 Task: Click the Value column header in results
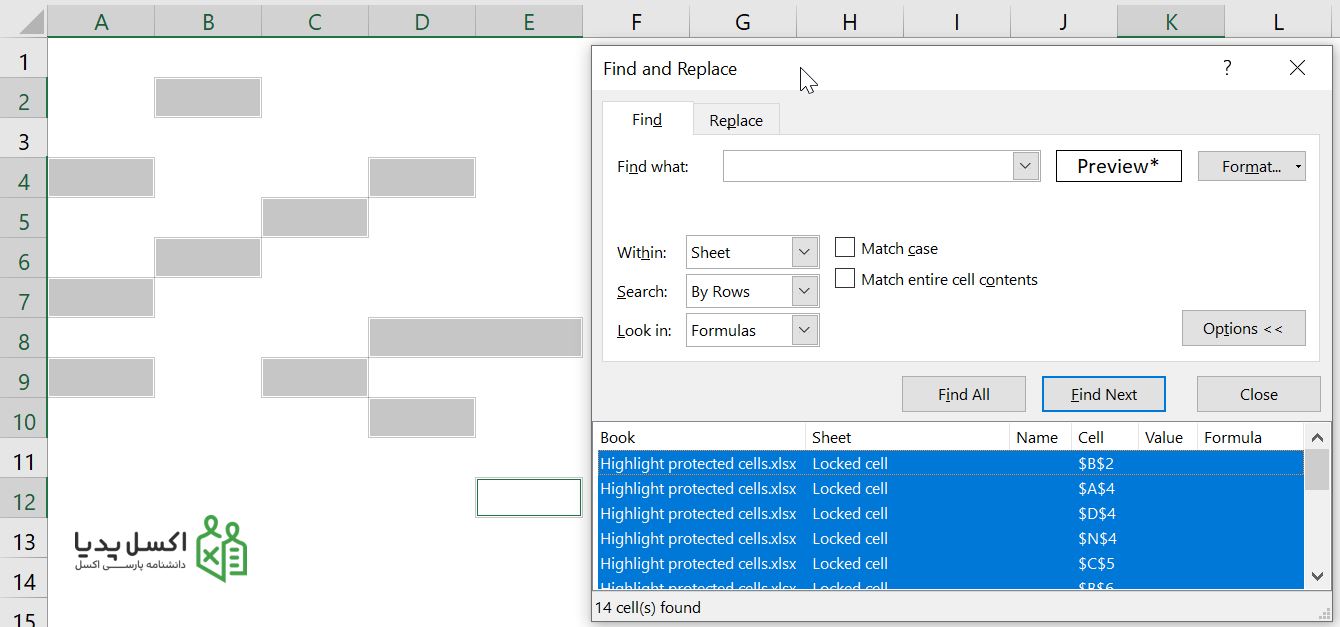pyautogui.click(x=1167, y=437)
